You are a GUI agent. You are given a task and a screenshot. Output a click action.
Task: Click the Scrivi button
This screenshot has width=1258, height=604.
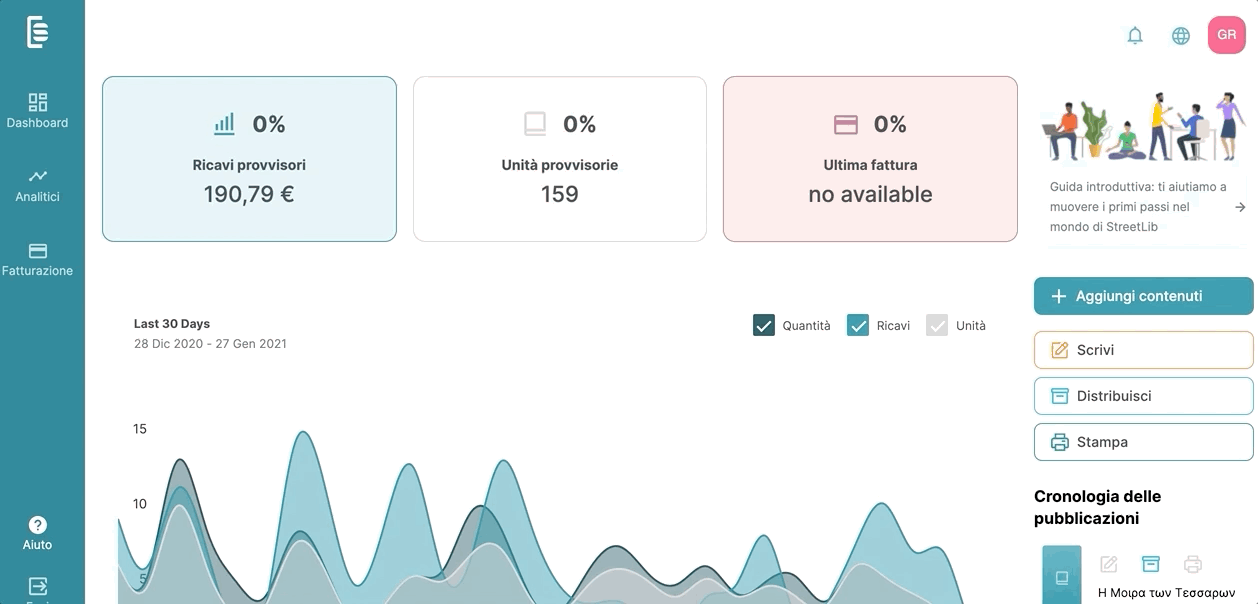(1144, 350)
